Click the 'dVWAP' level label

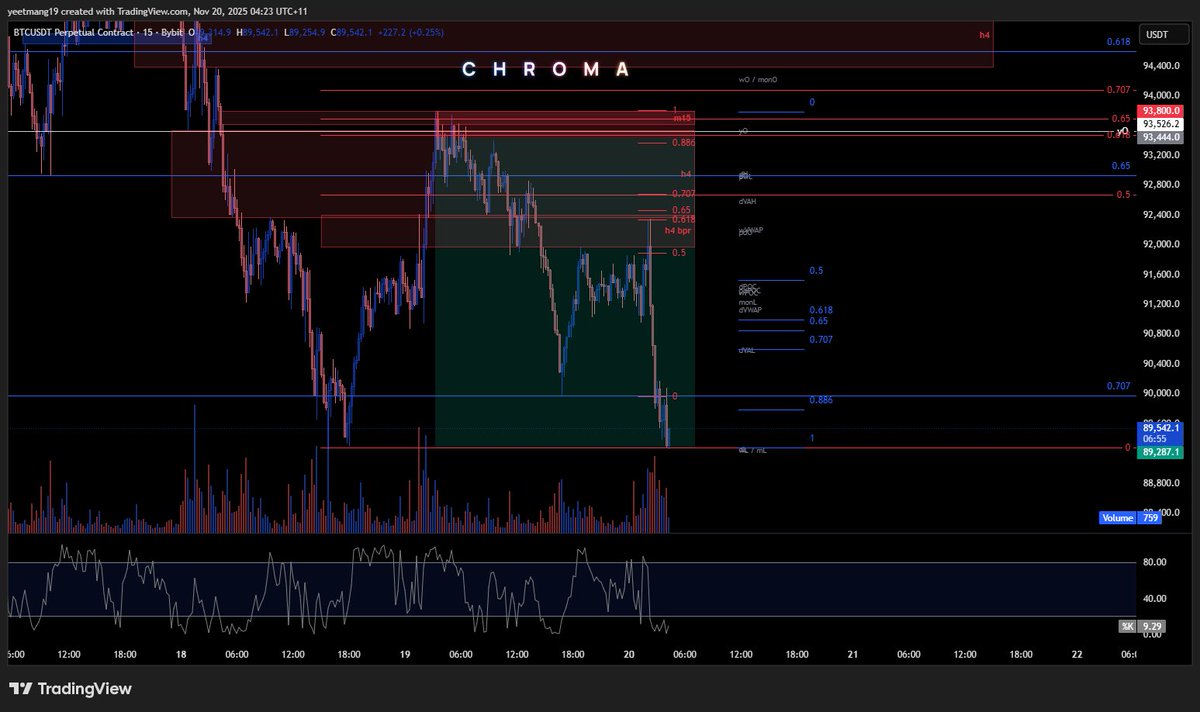pyautogui.click(x=750, y=310)
